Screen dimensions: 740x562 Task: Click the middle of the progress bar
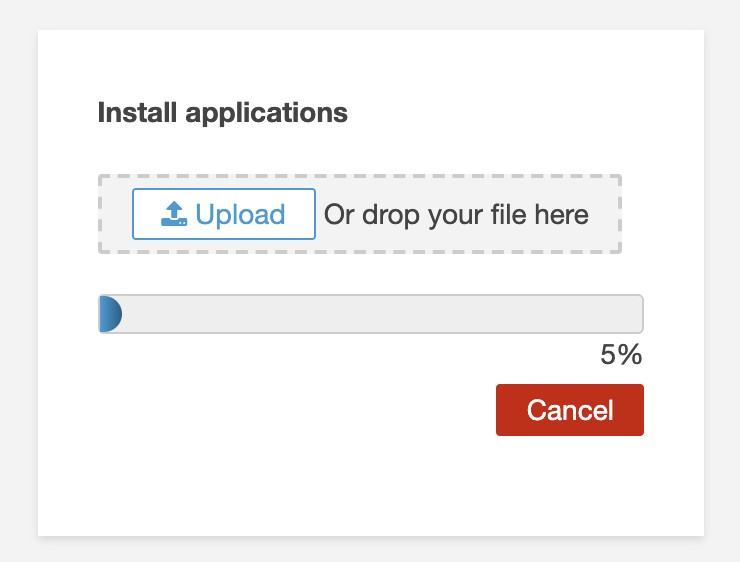coord(371,314)
